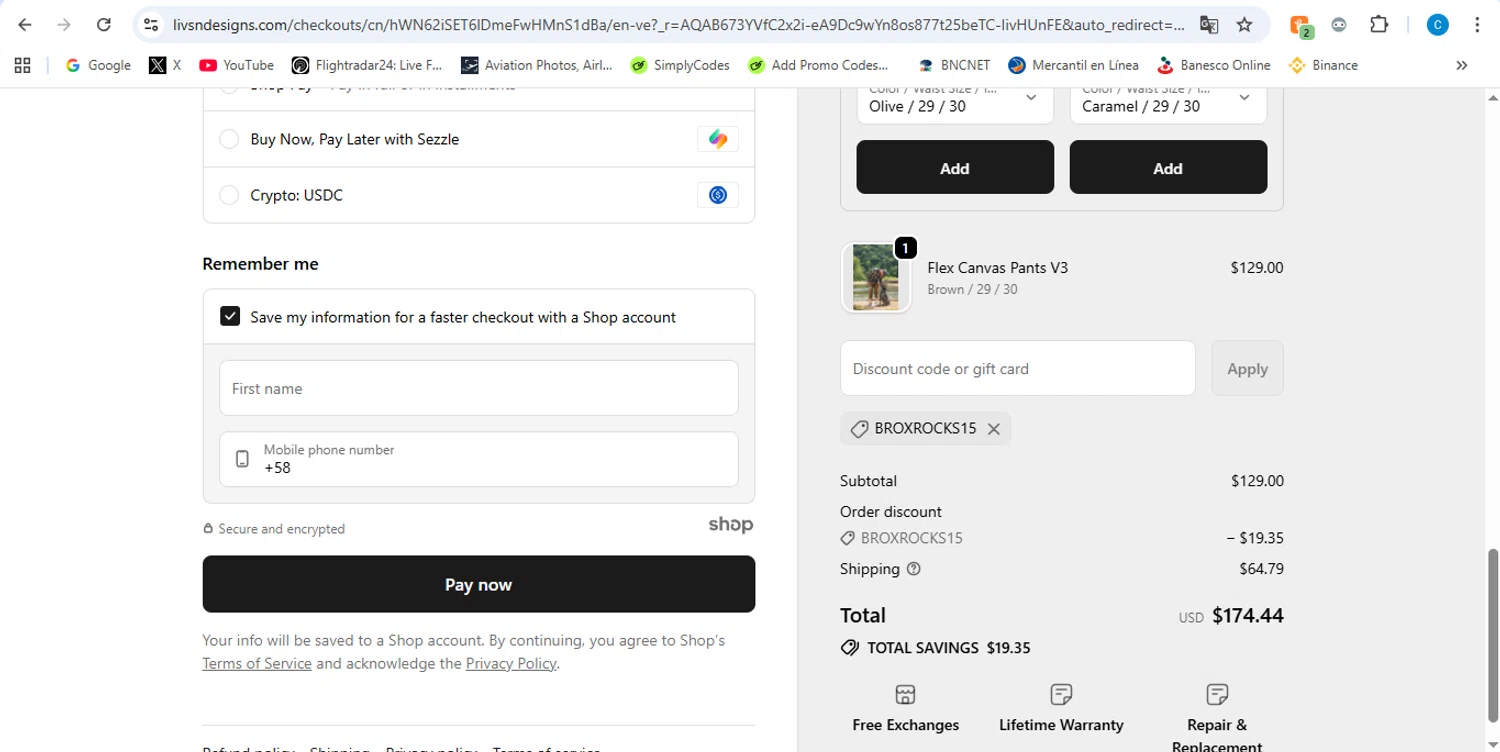The height and width of the screenshot is (752, 1500).
Task: Click the USDC crypto logo icon
Action: coord(718,195)
